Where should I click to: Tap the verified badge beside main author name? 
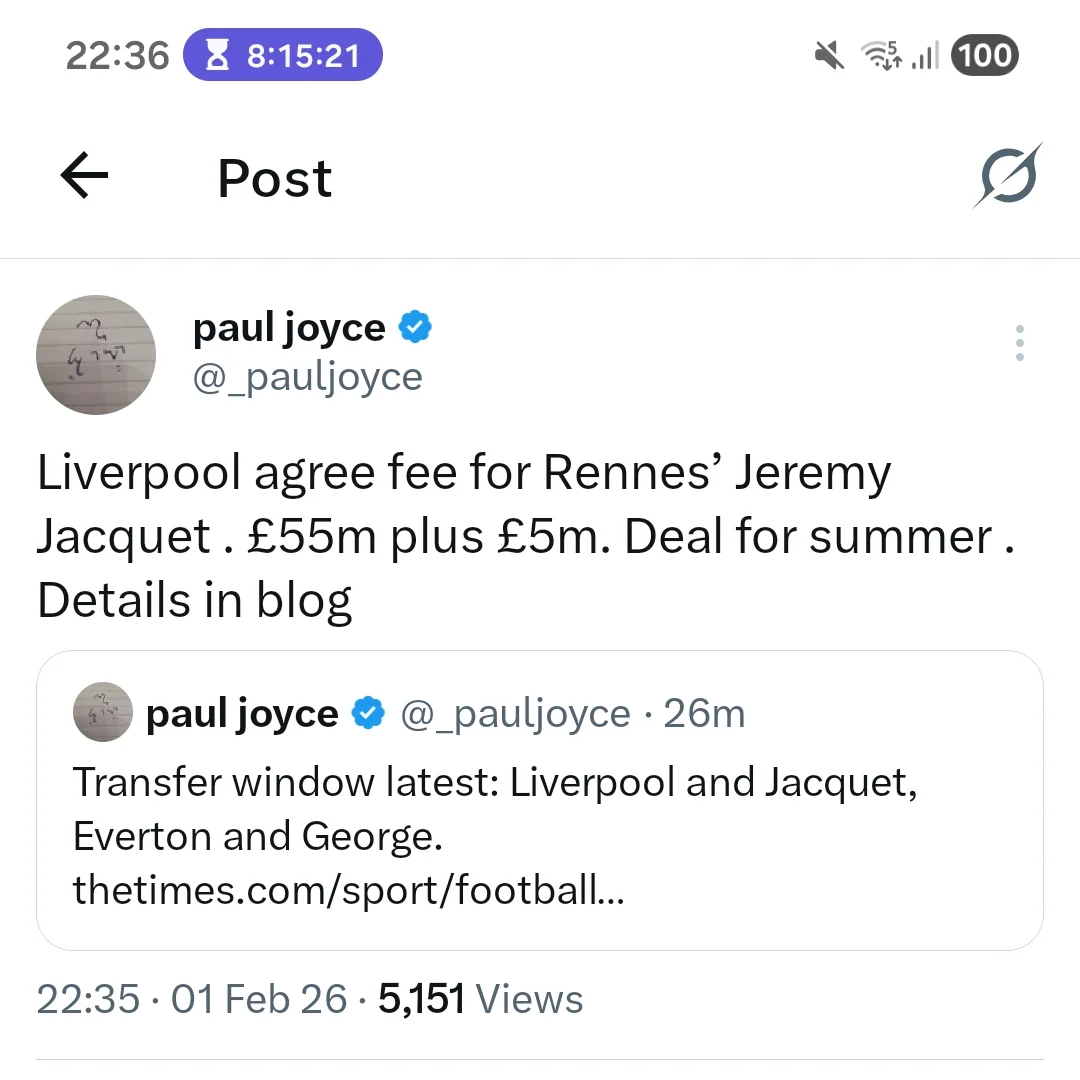coord(415,327)
